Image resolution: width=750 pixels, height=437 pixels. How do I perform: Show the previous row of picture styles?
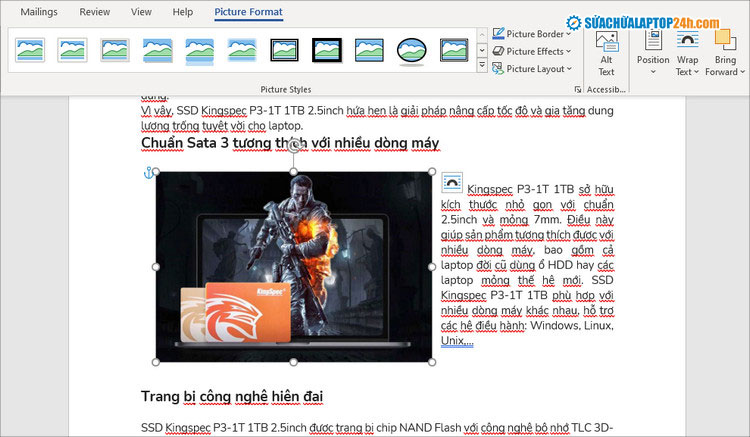[482, 35]
